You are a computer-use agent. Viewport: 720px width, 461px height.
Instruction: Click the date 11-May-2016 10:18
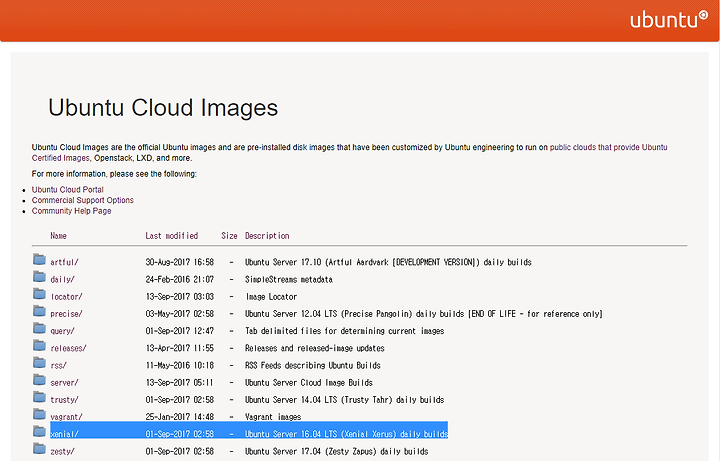pos(180,365)
